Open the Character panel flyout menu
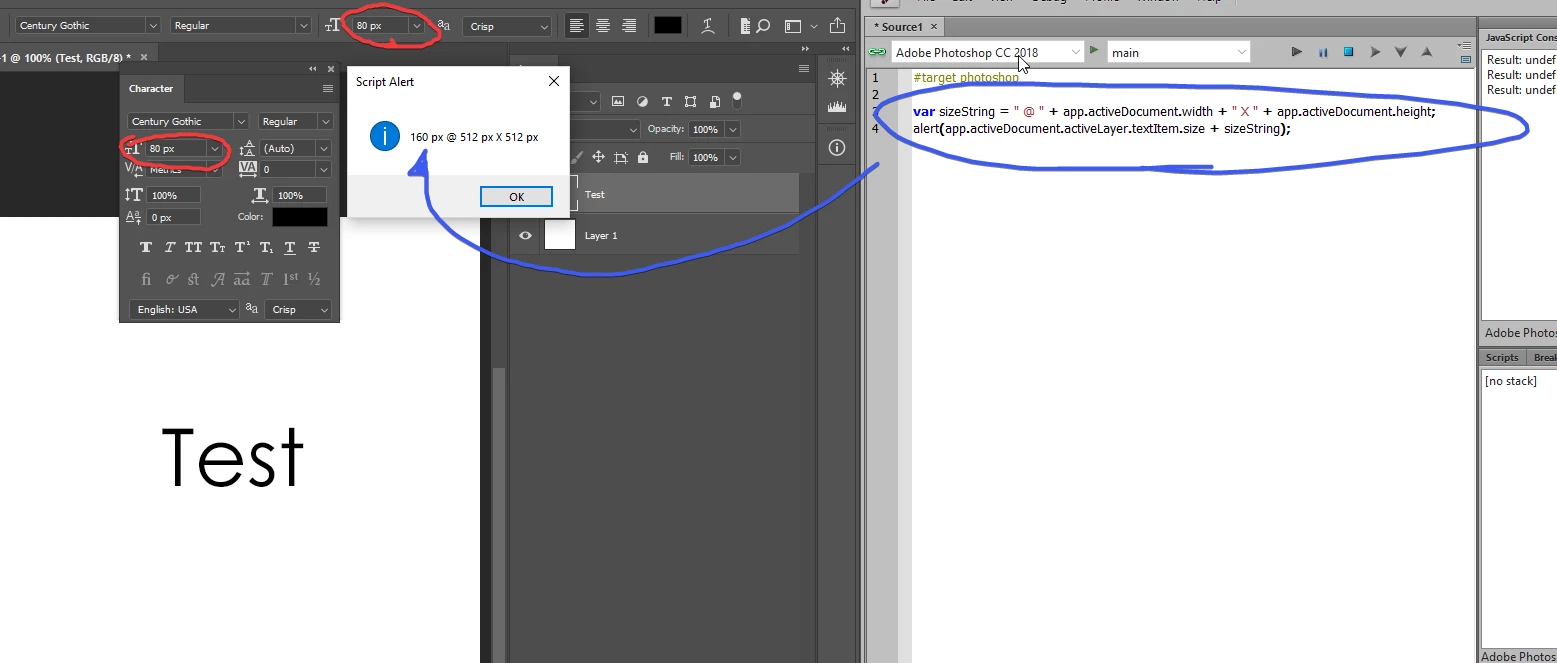The height and width of the screenshot is (663, 1557). coord(328,89)
